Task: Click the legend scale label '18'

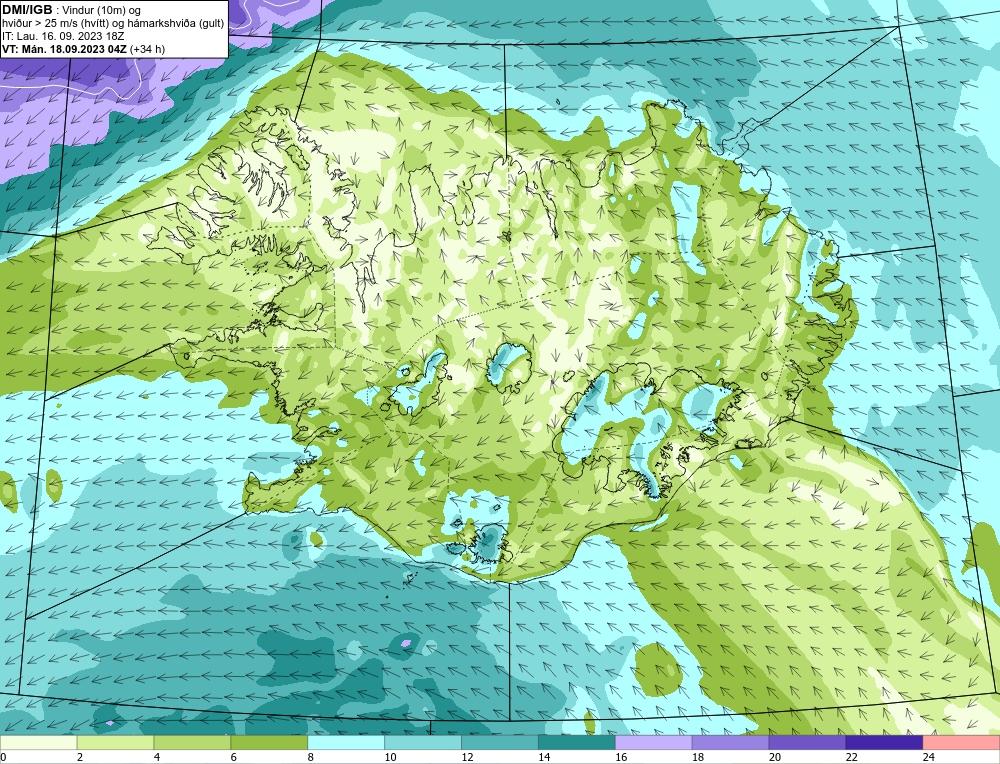Action: click(x=698, y=757)
